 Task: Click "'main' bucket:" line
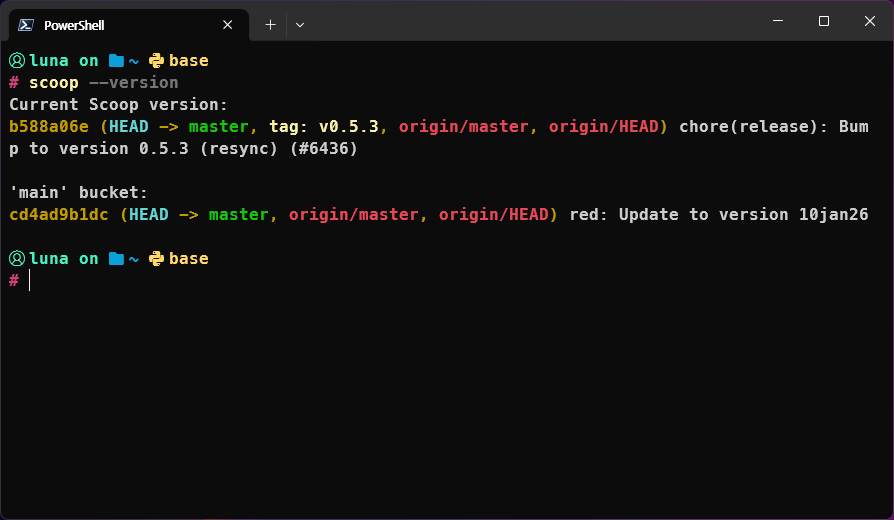click(x=79, y=193)
